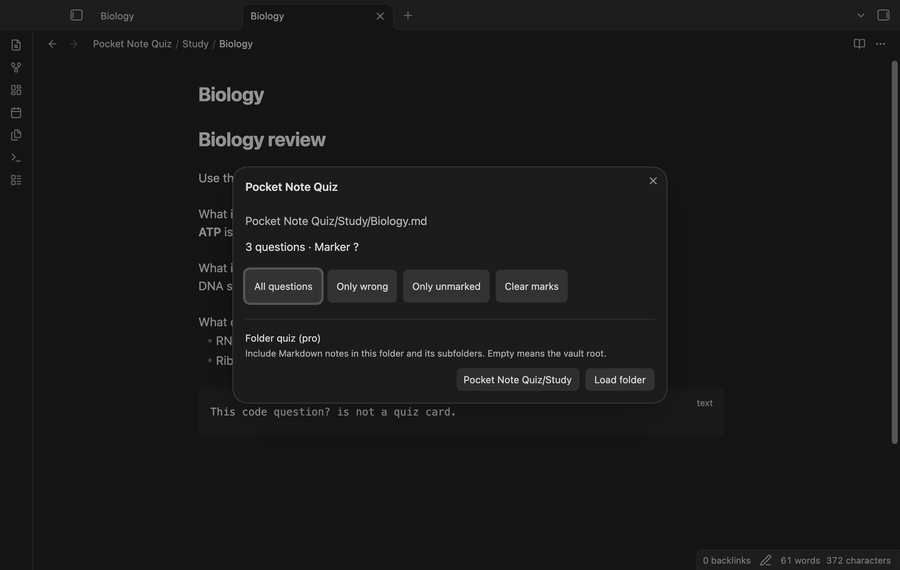This screenshot has height=570, width=900.
Task: Choose the Only unmarked option
Action: [x=446, y=286]
